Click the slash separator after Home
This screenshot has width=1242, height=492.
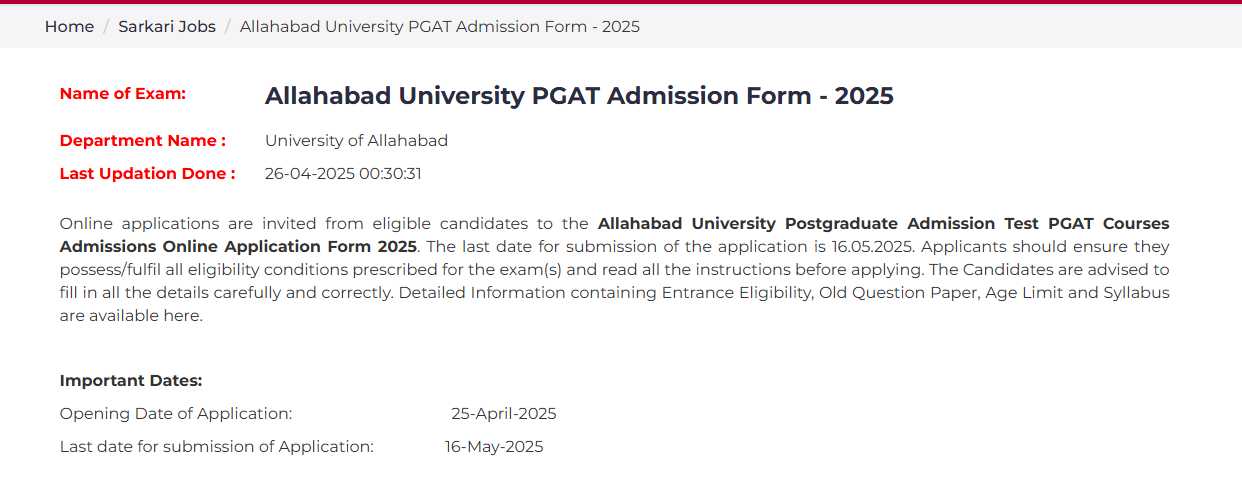(106, 27)
